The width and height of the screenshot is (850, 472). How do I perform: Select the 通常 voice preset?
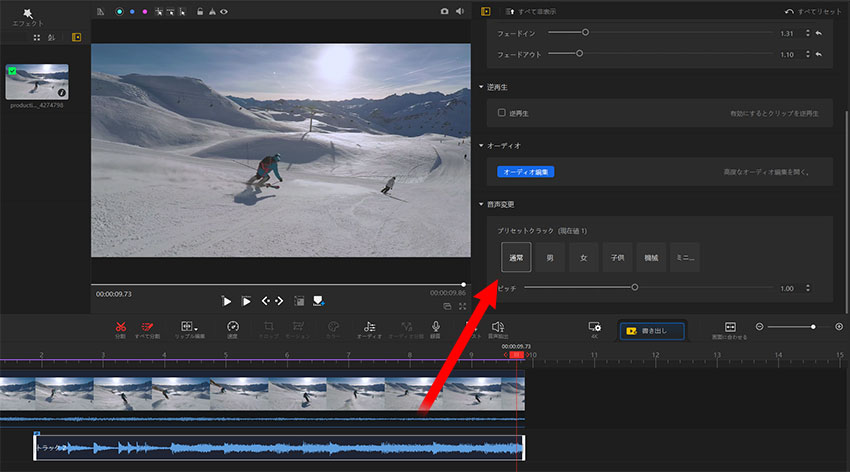(516, 257)
